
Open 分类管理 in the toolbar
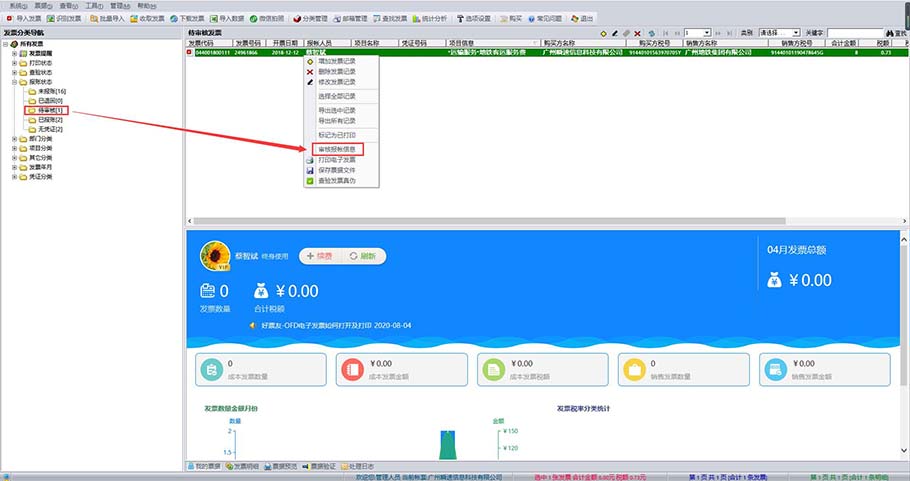[310, 19]
